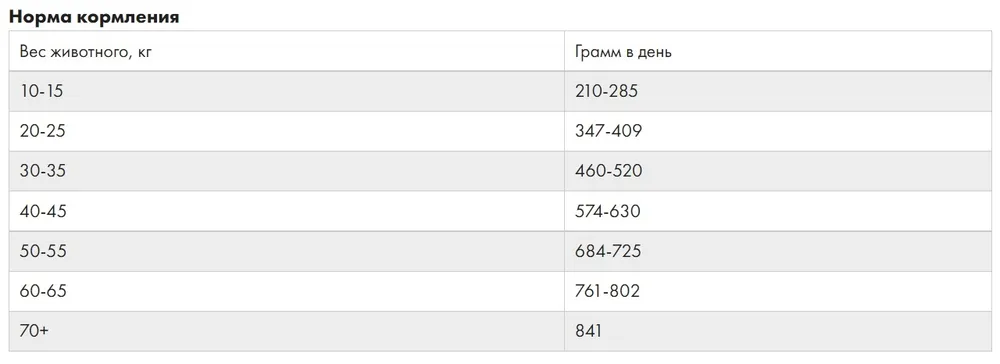Click the 210-285 grams cell
The image size is (1000, 364).
pyautogui.click(x=778, y=91)
